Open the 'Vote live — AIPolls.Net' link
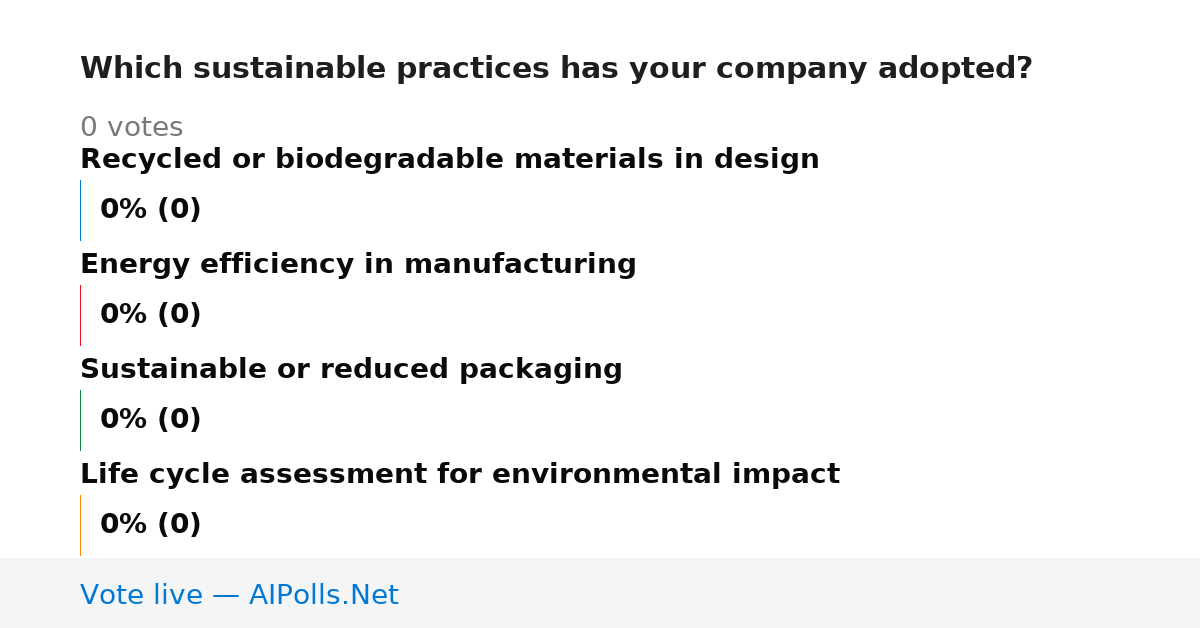Screen dimensions: 1200x628 click(239, 595)
